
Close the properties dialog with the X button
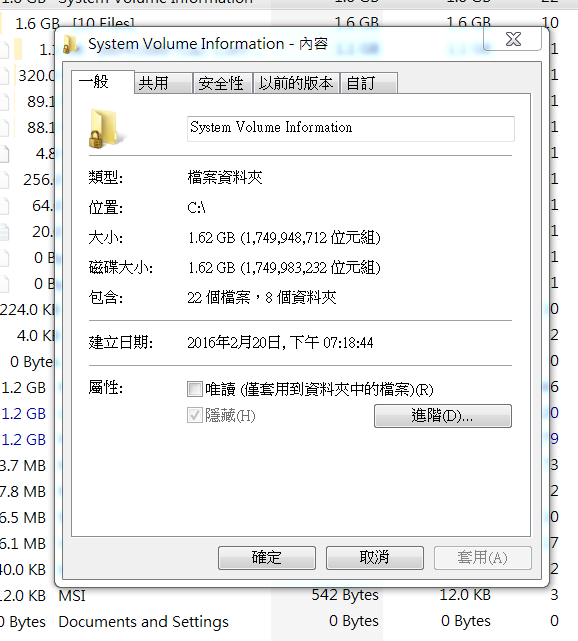pos(513,39)
